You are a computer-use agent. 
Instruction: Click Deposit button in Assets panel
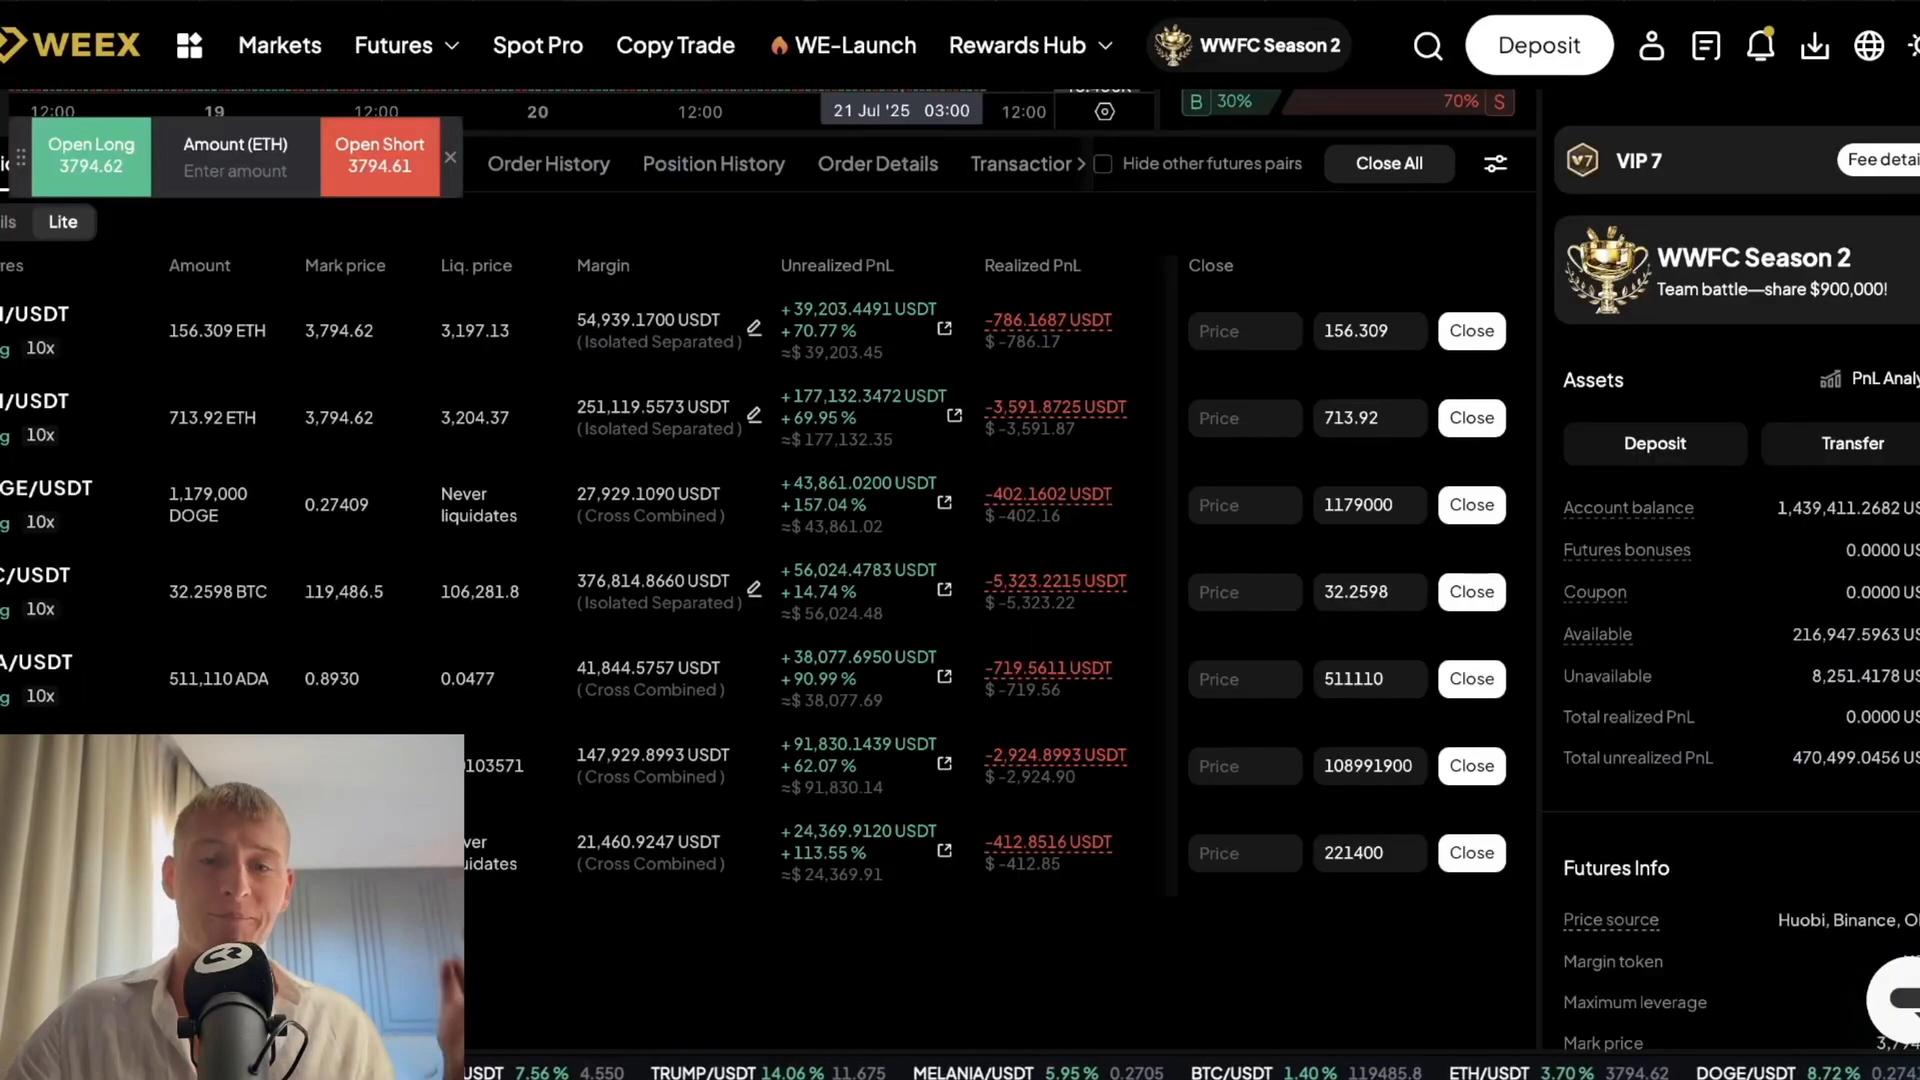coord(1655,443)
